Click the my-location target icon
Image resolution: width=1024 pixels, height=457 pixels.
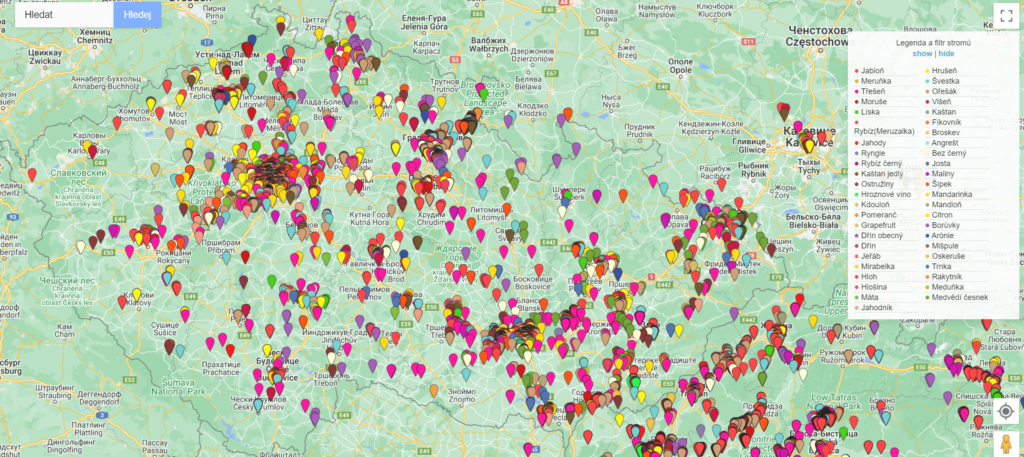pos(1006,411)
